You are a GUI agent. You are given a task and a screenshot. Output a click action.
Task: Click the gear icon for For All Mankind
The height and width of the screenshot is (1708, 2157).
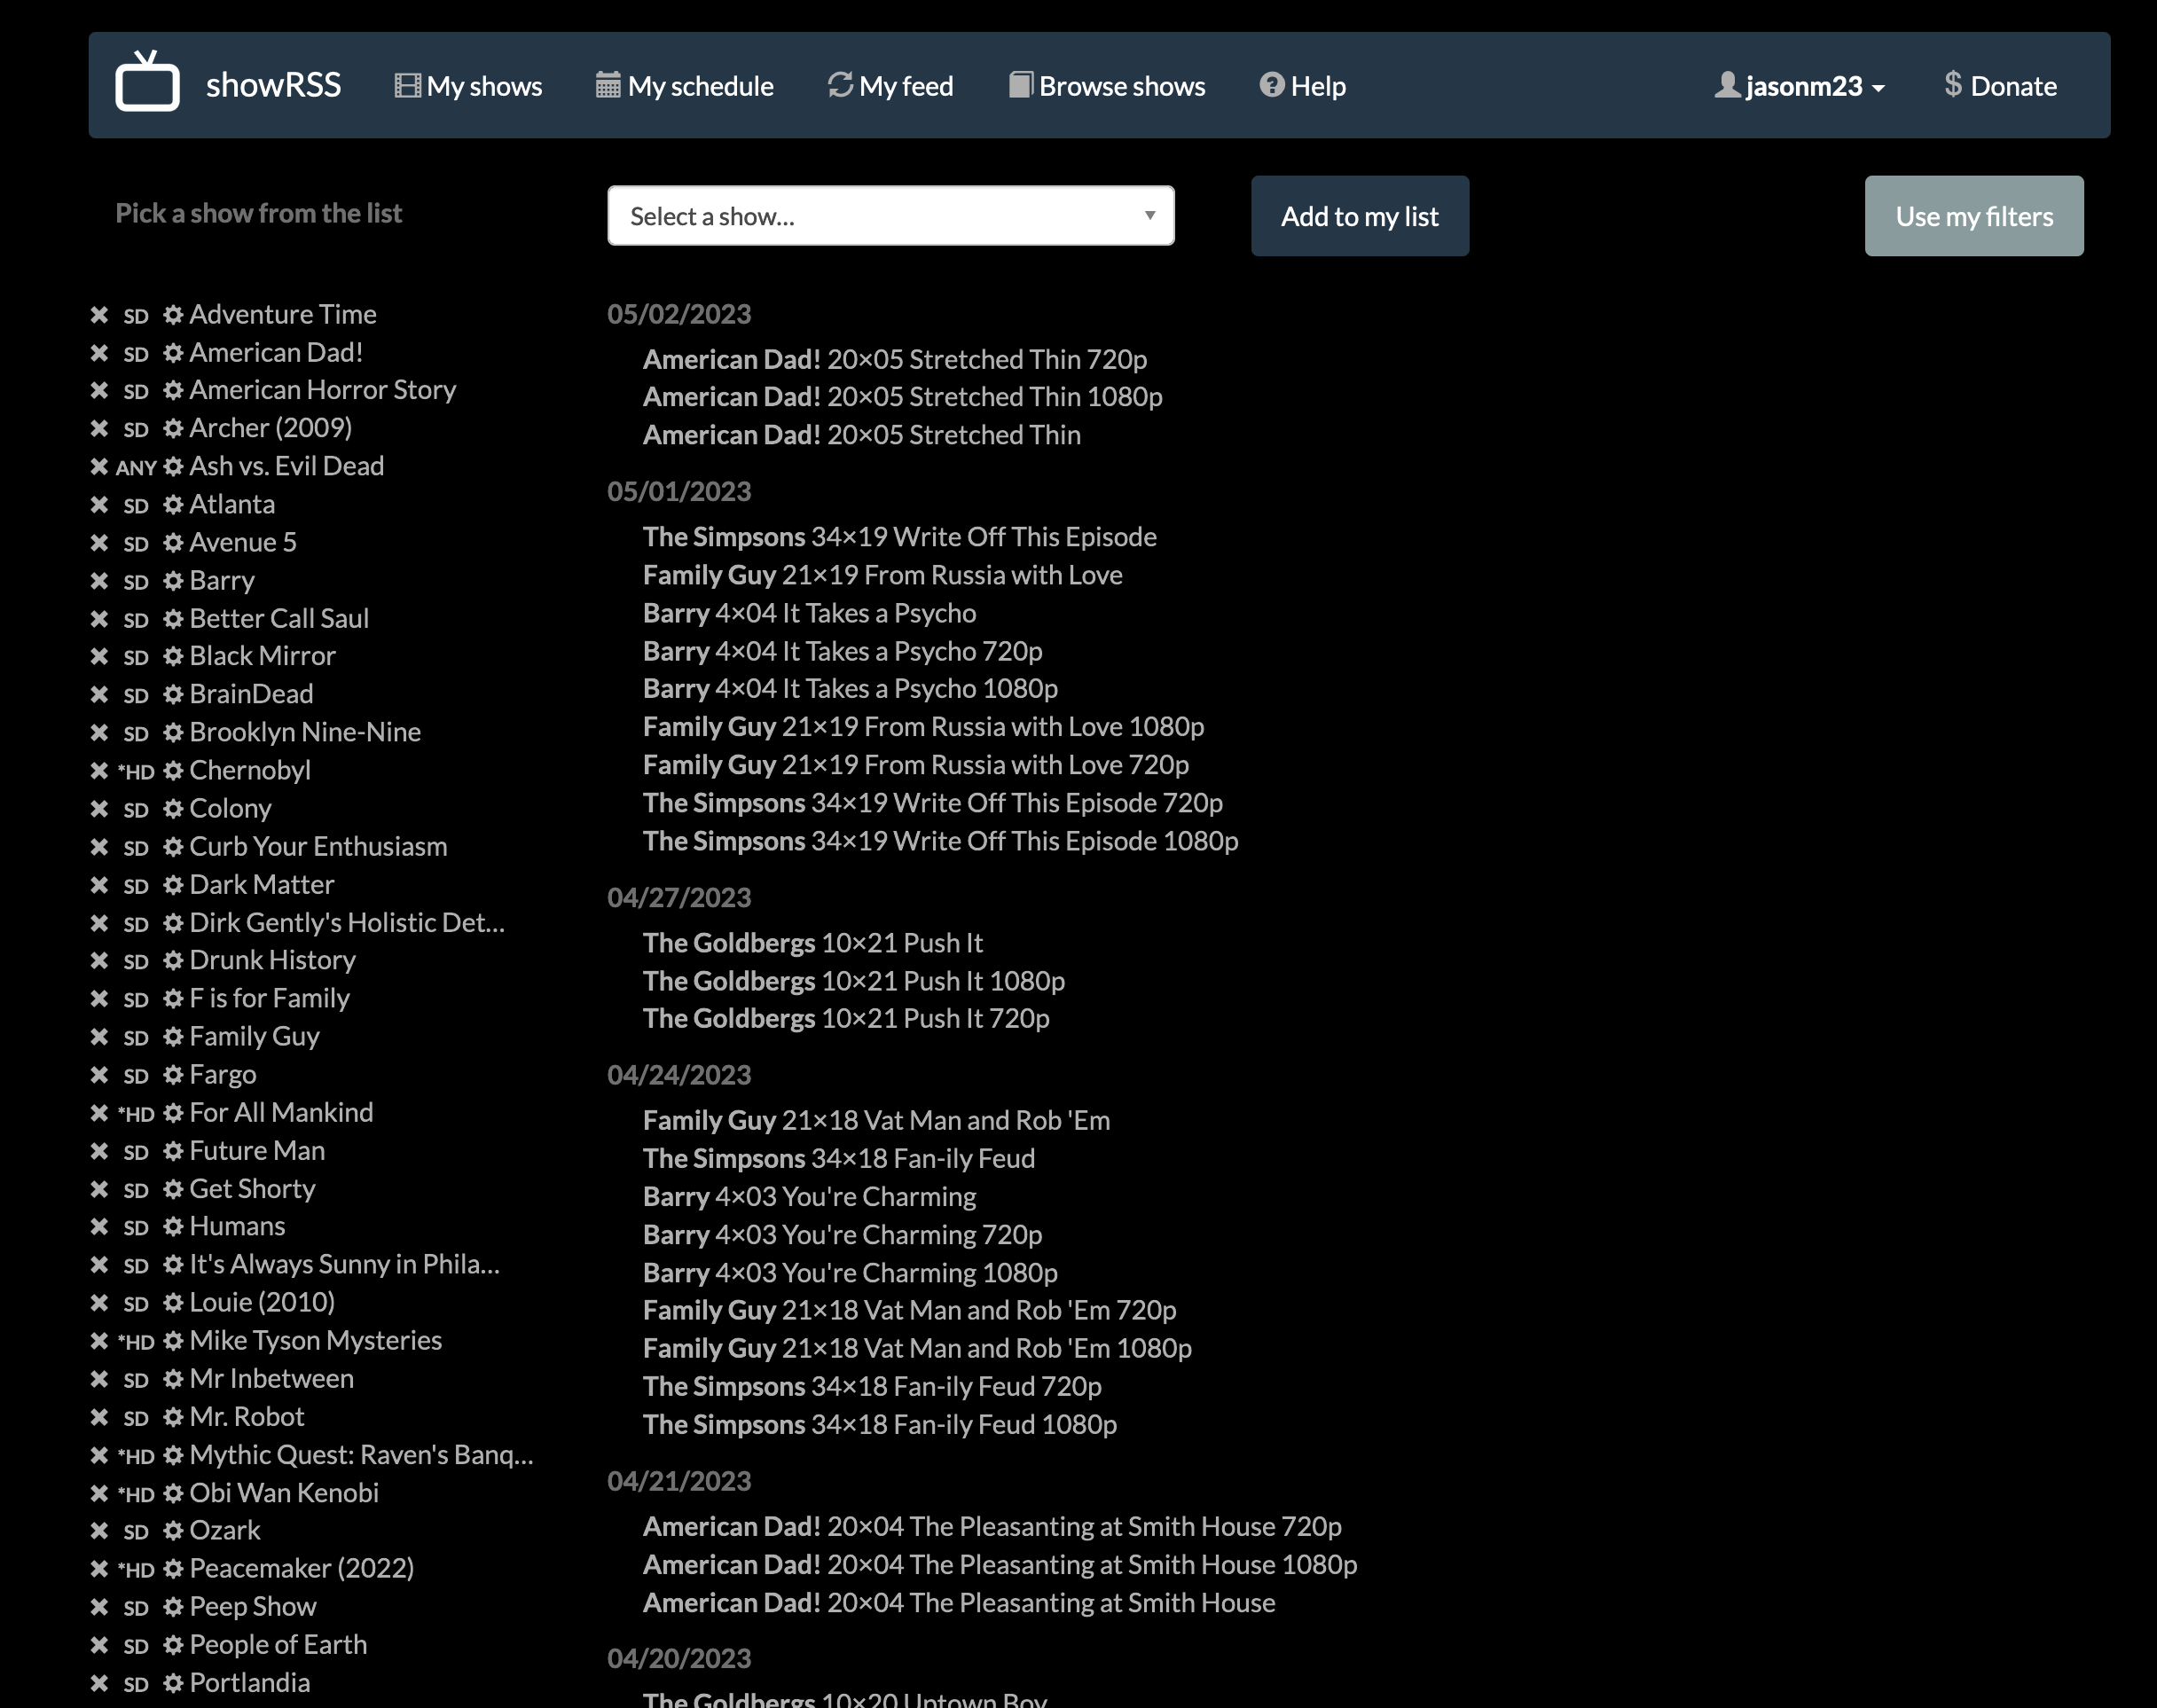(173, 1113)
